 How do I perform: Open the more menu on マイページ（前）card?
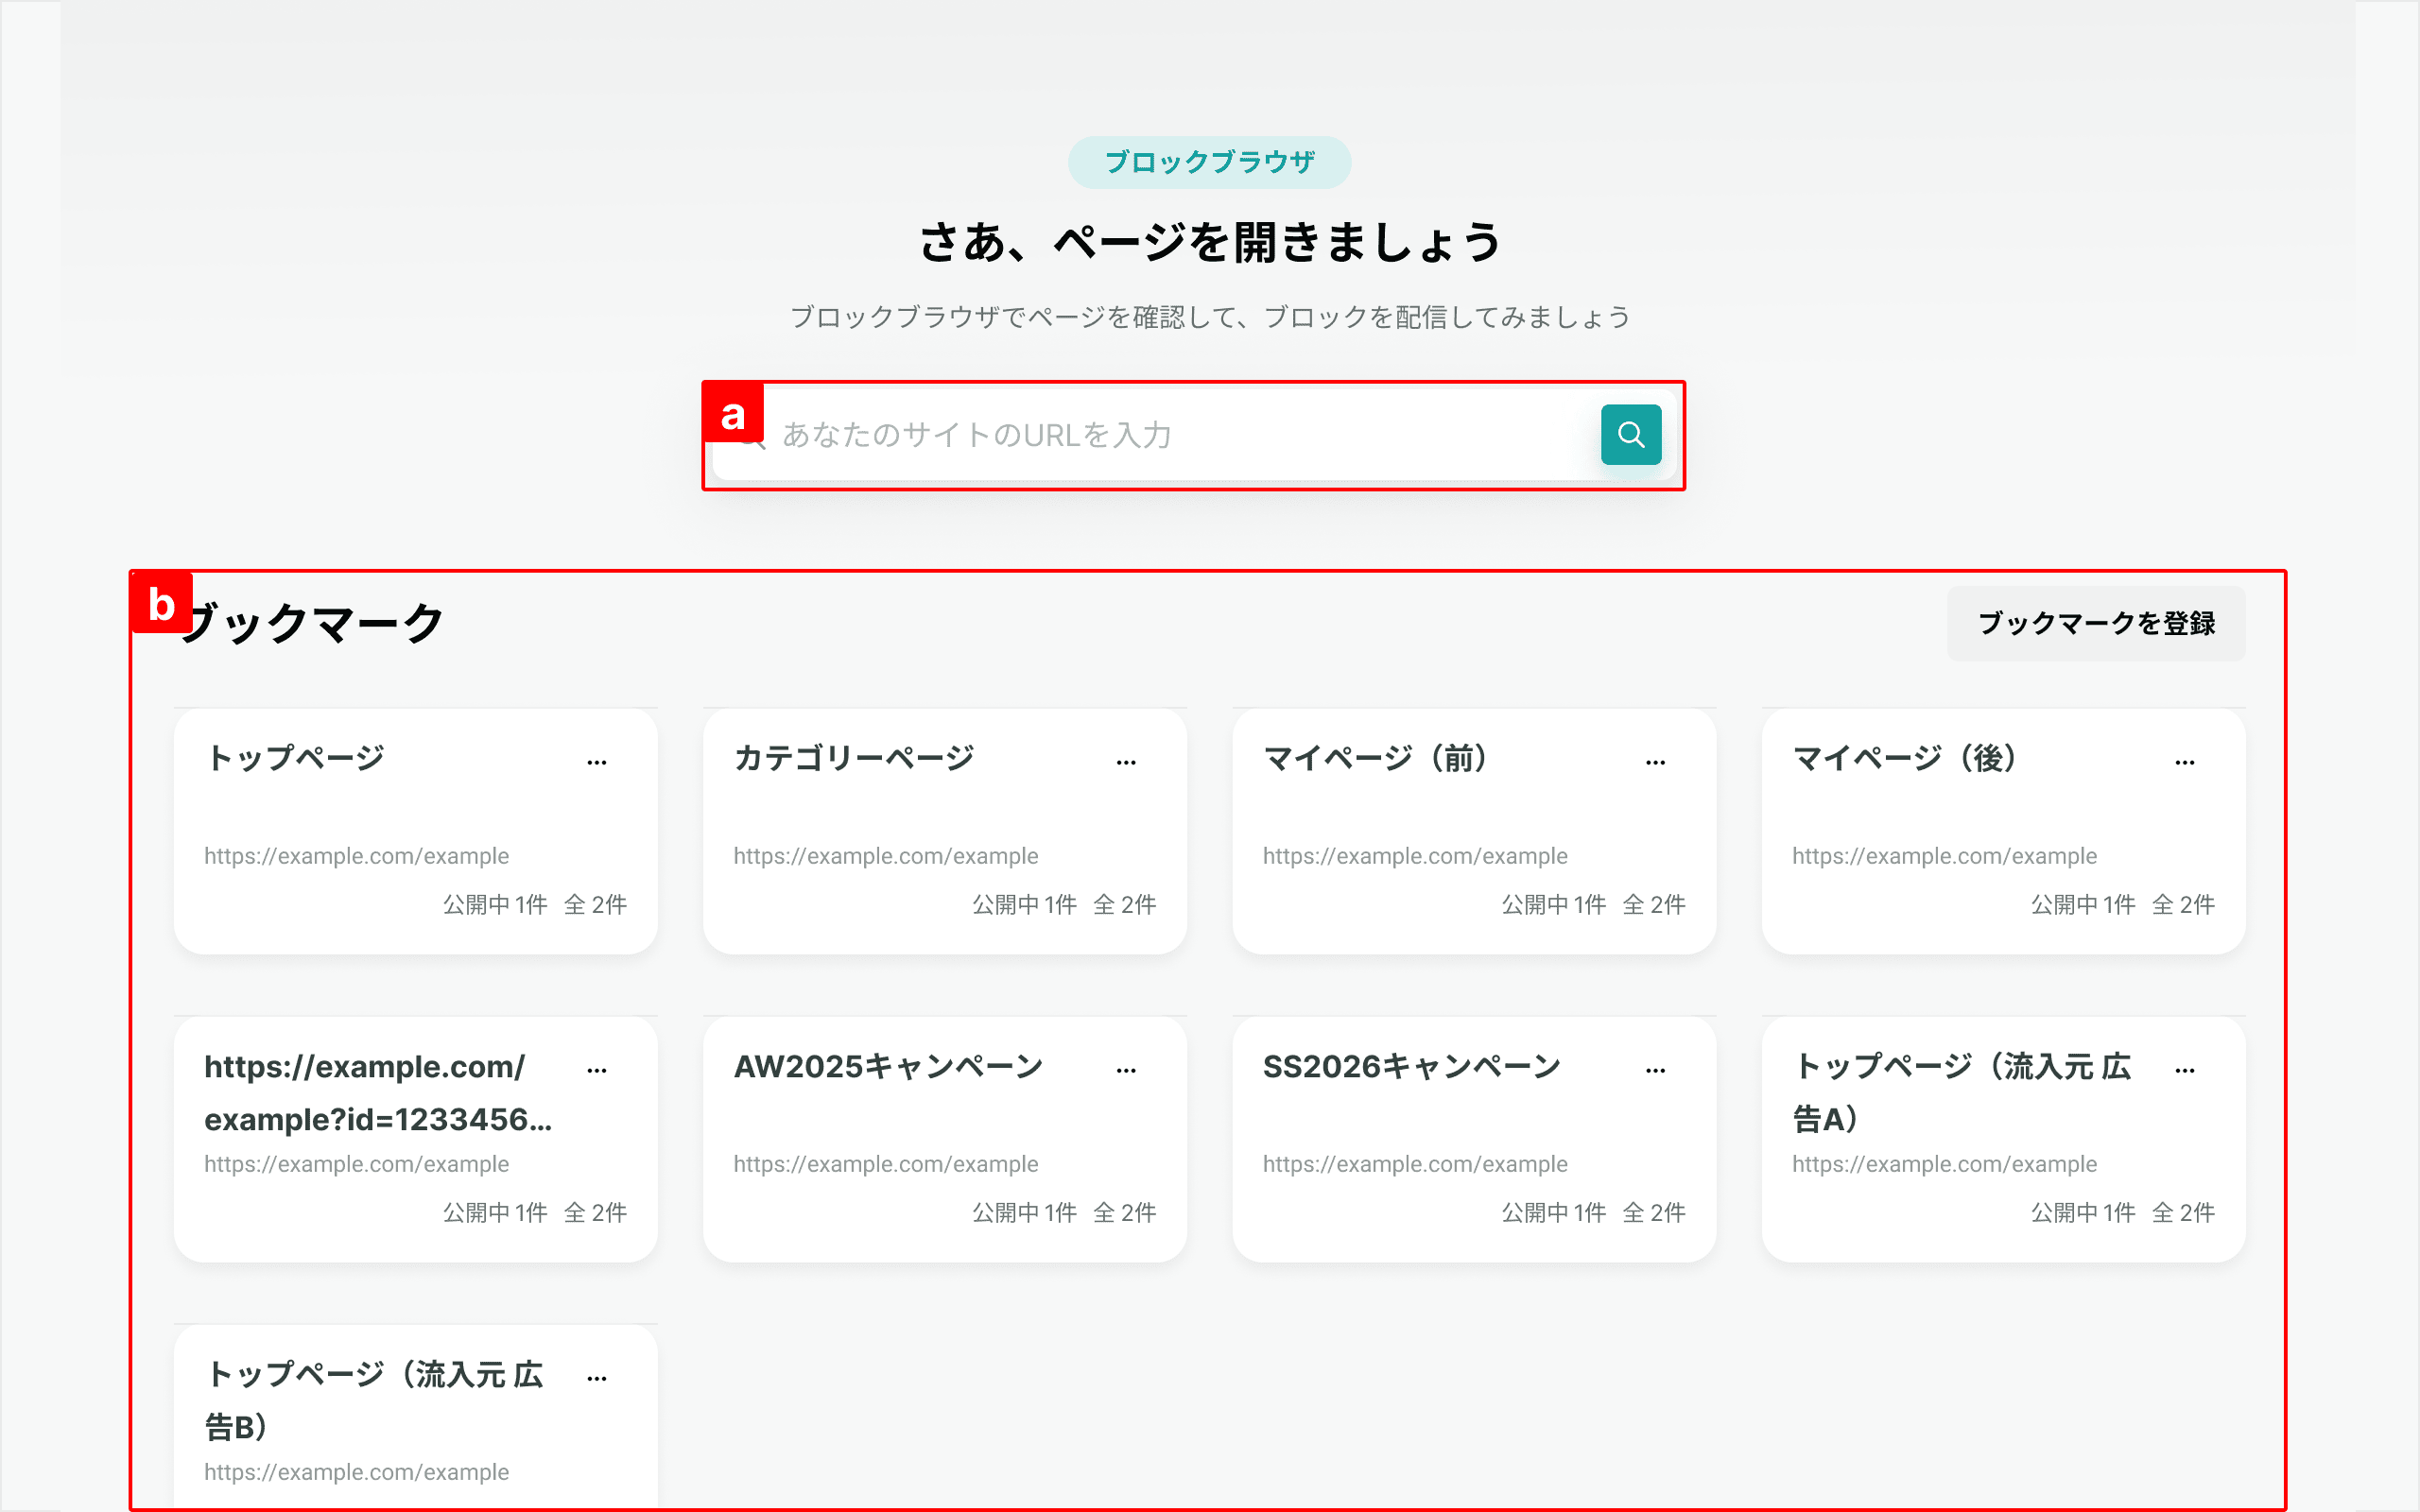pyautogui.click(x=1655, y=762)
